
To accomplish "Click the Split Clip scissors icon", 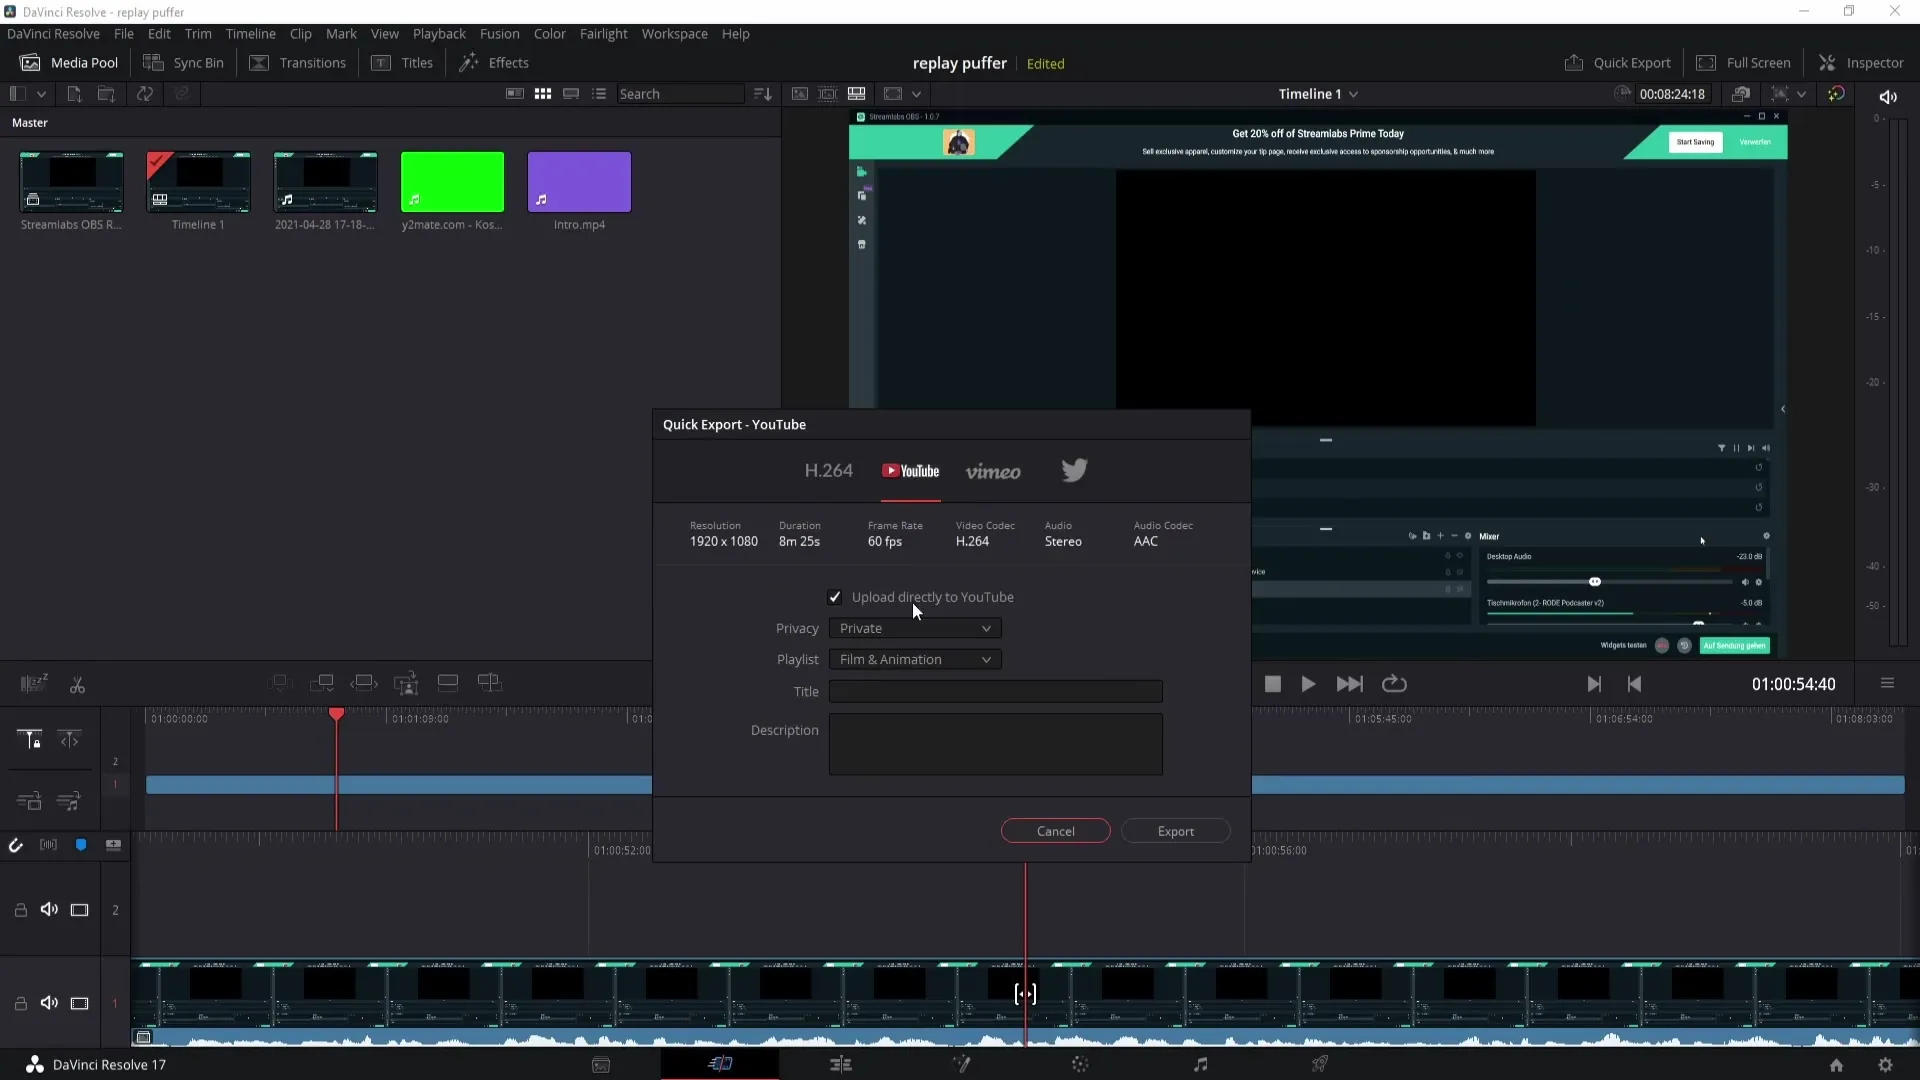I will 77,684.
